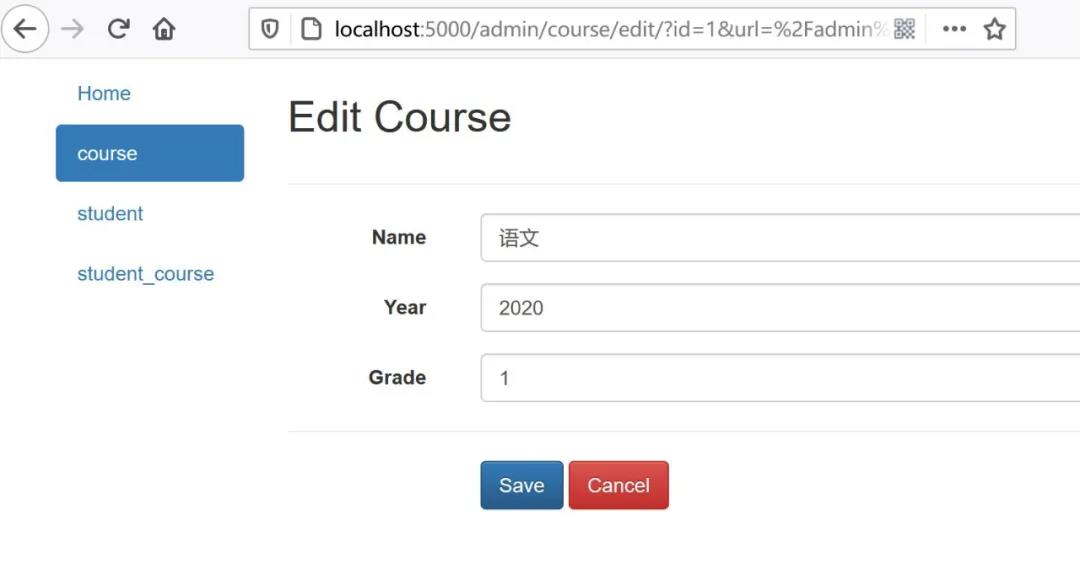This screenshot has height=564, width=1080.
Task: Go to the browser home page
Action: (x=164, y=29)
